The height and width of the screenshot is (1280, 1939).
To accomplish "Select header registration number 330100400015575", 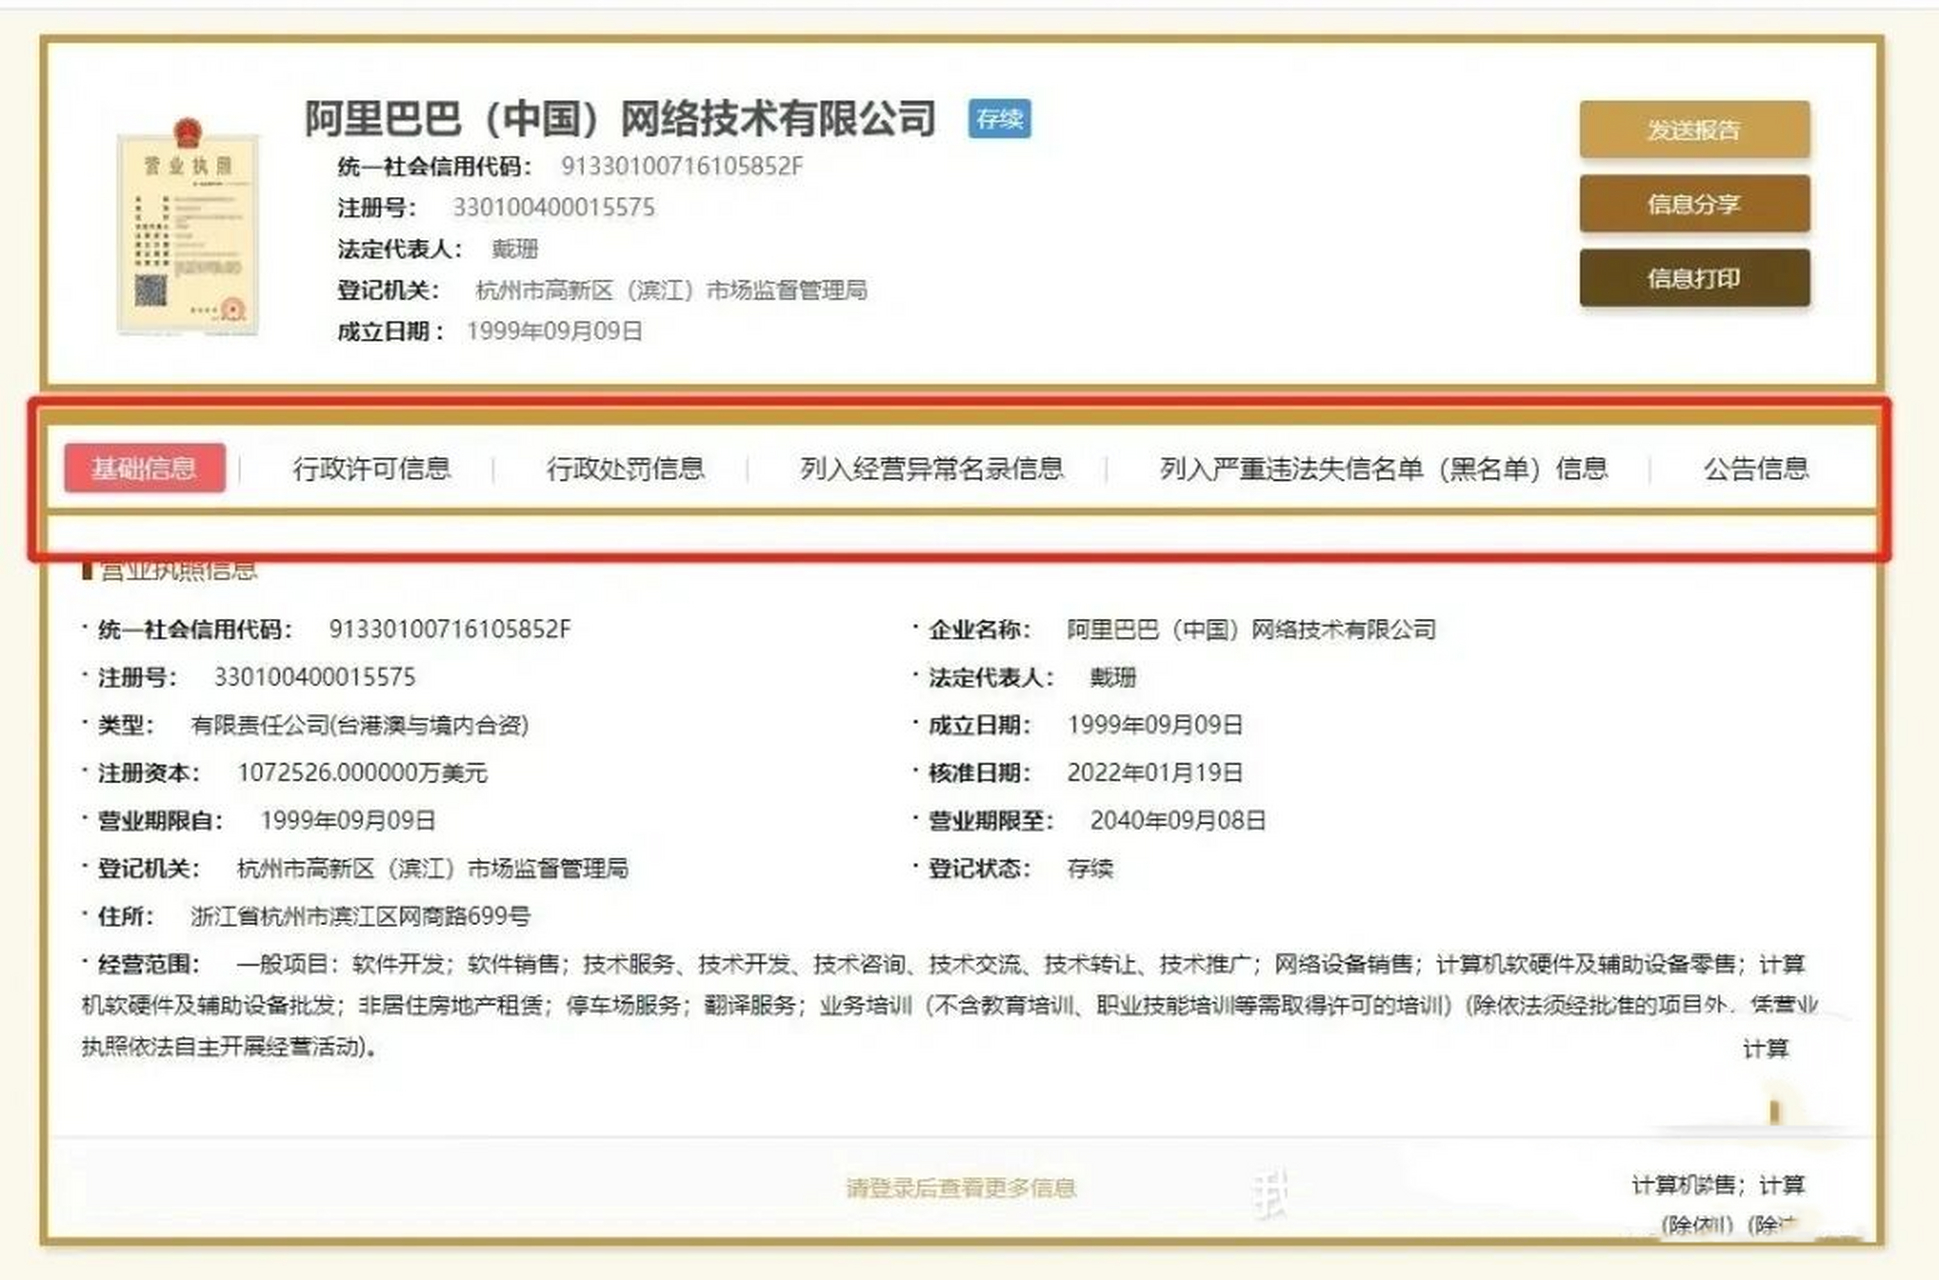I will [x=554, y=208].
